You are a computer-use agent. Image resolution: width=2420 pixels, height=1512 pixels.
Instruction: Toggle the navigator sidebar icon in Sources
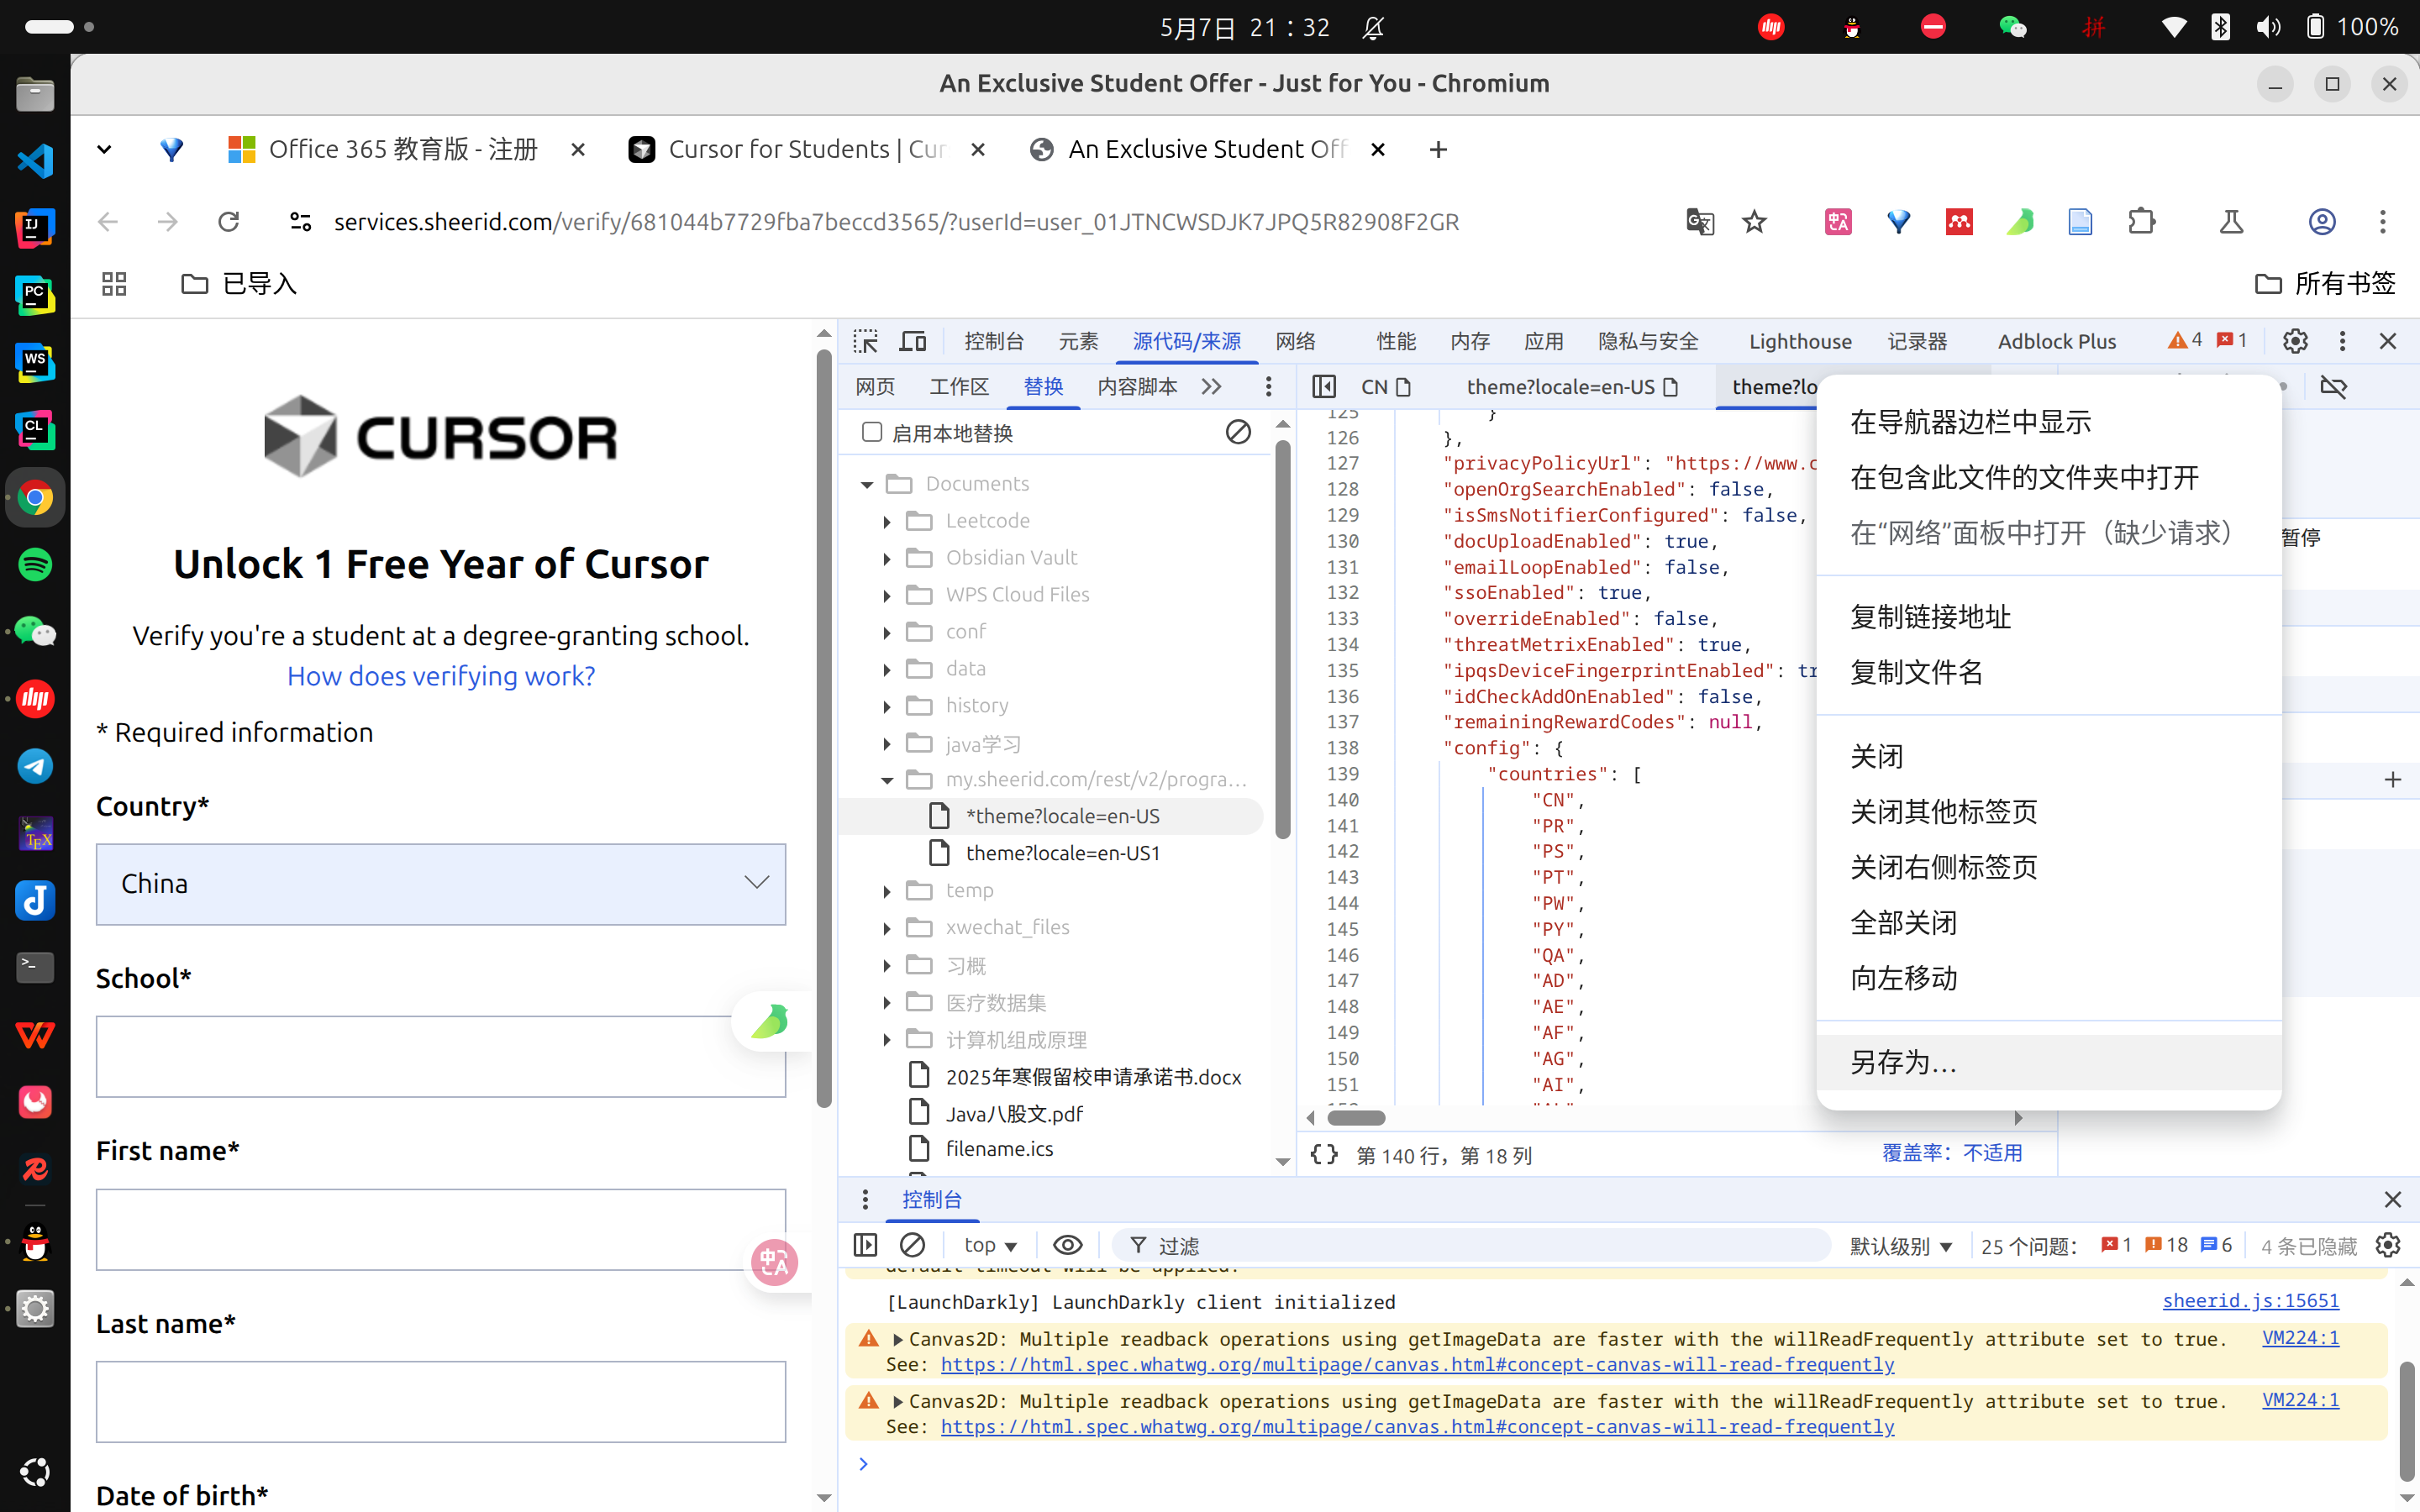(x=1324, y=386)
